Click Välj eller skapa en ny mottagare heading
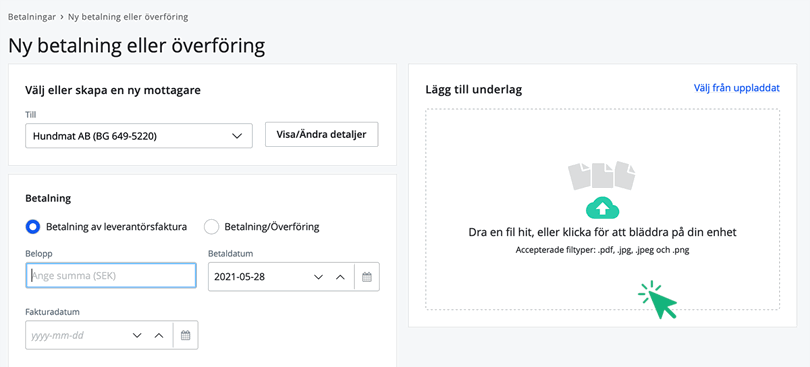810x367 pixels. [x=113, y=90]
